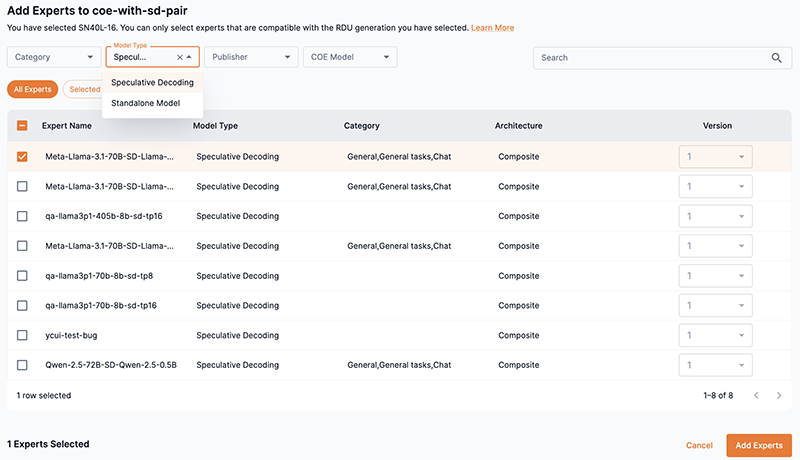
Task: Check the ycui-test-bug row checkbox
Action: 23,335
